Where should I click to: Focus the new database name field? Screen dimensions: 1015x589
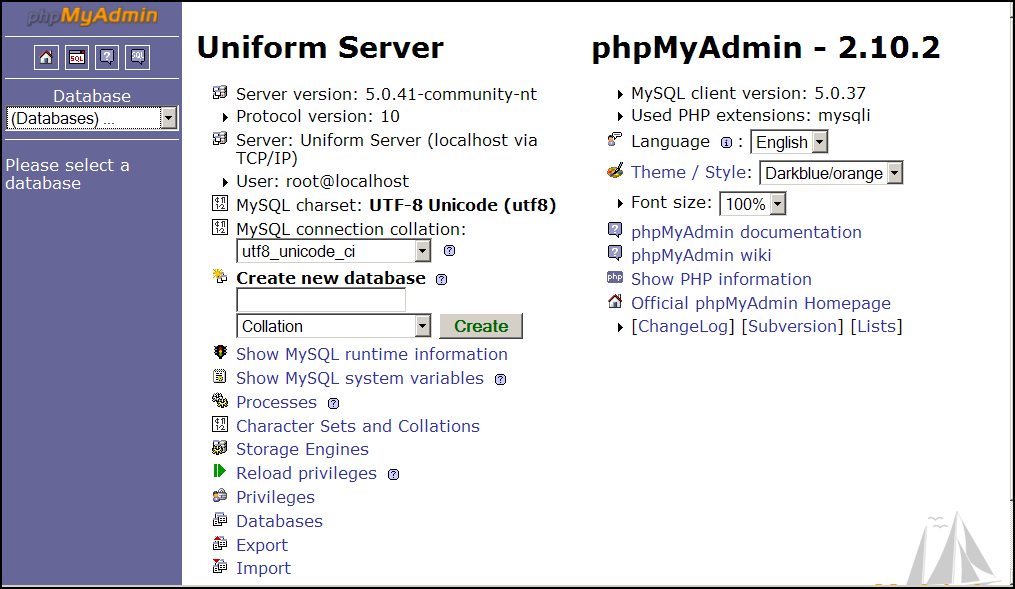(321, 300)
